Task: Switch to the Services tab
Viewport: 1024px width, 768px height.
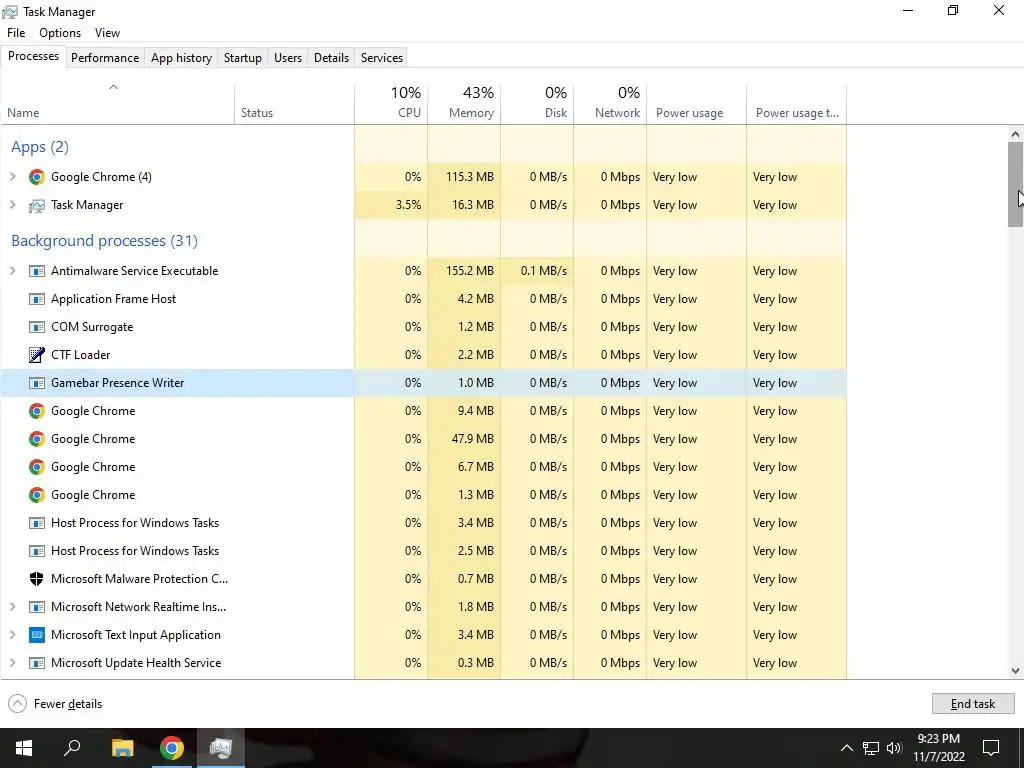Action: click(x=382, y=57)
